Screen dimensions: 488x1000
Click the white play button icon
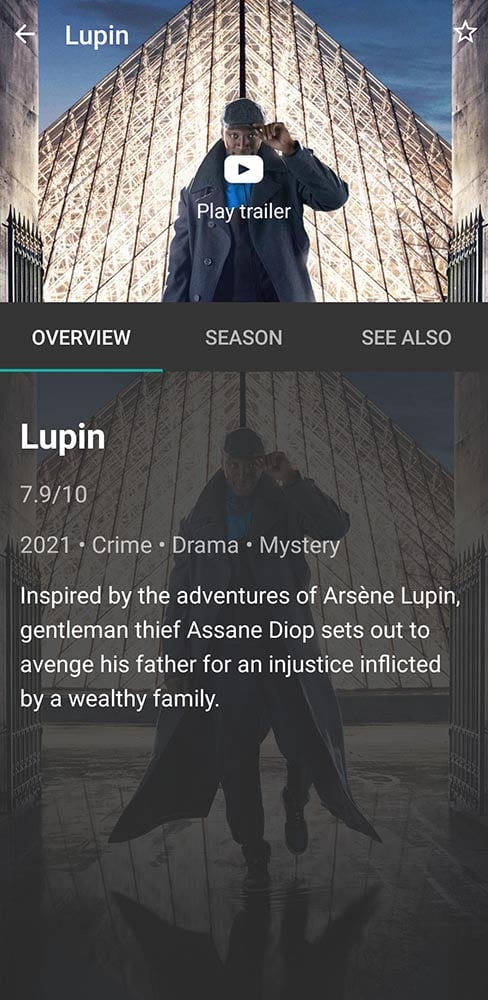[x=244, y=169]
